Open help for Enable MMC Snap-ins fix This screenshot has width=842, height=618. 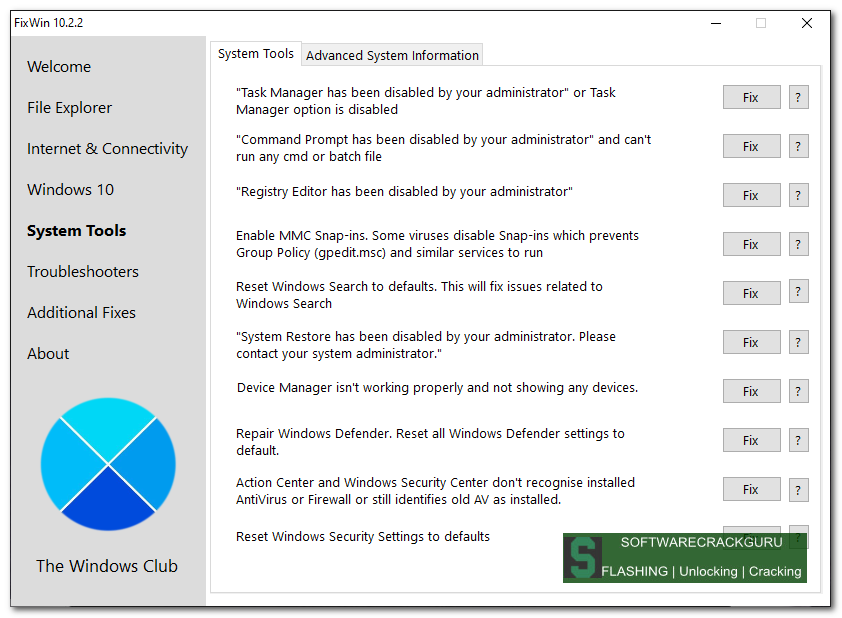[798, 244]
